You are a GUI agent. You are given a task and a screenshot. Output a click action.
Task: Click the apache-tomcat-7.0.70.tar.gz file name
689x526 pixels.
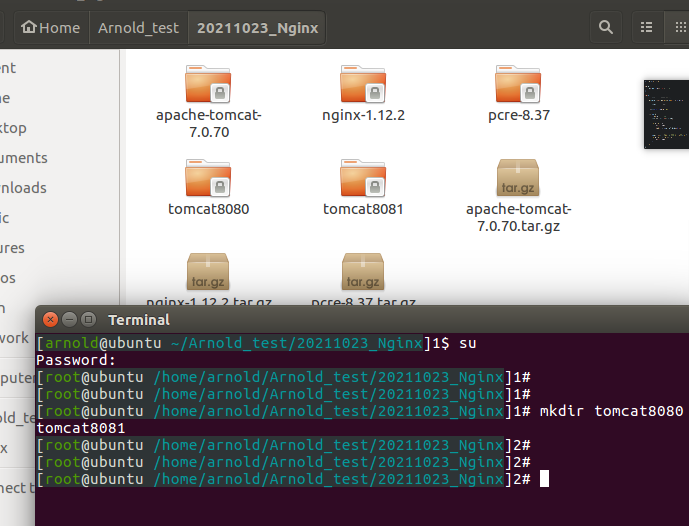pos(519,218)
